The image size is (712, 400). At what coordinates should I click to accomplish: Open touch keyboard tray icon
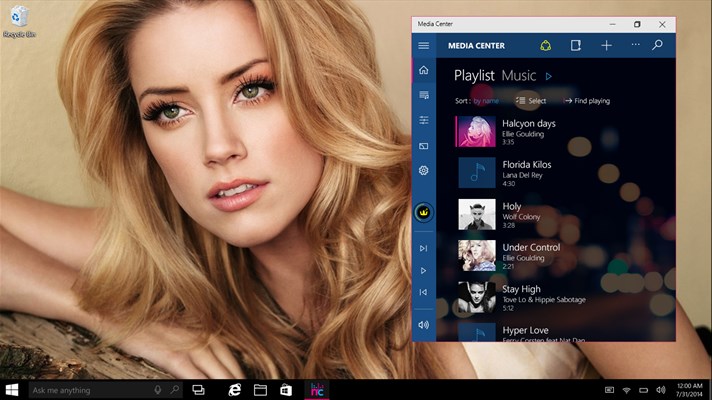tap(609, 390)
